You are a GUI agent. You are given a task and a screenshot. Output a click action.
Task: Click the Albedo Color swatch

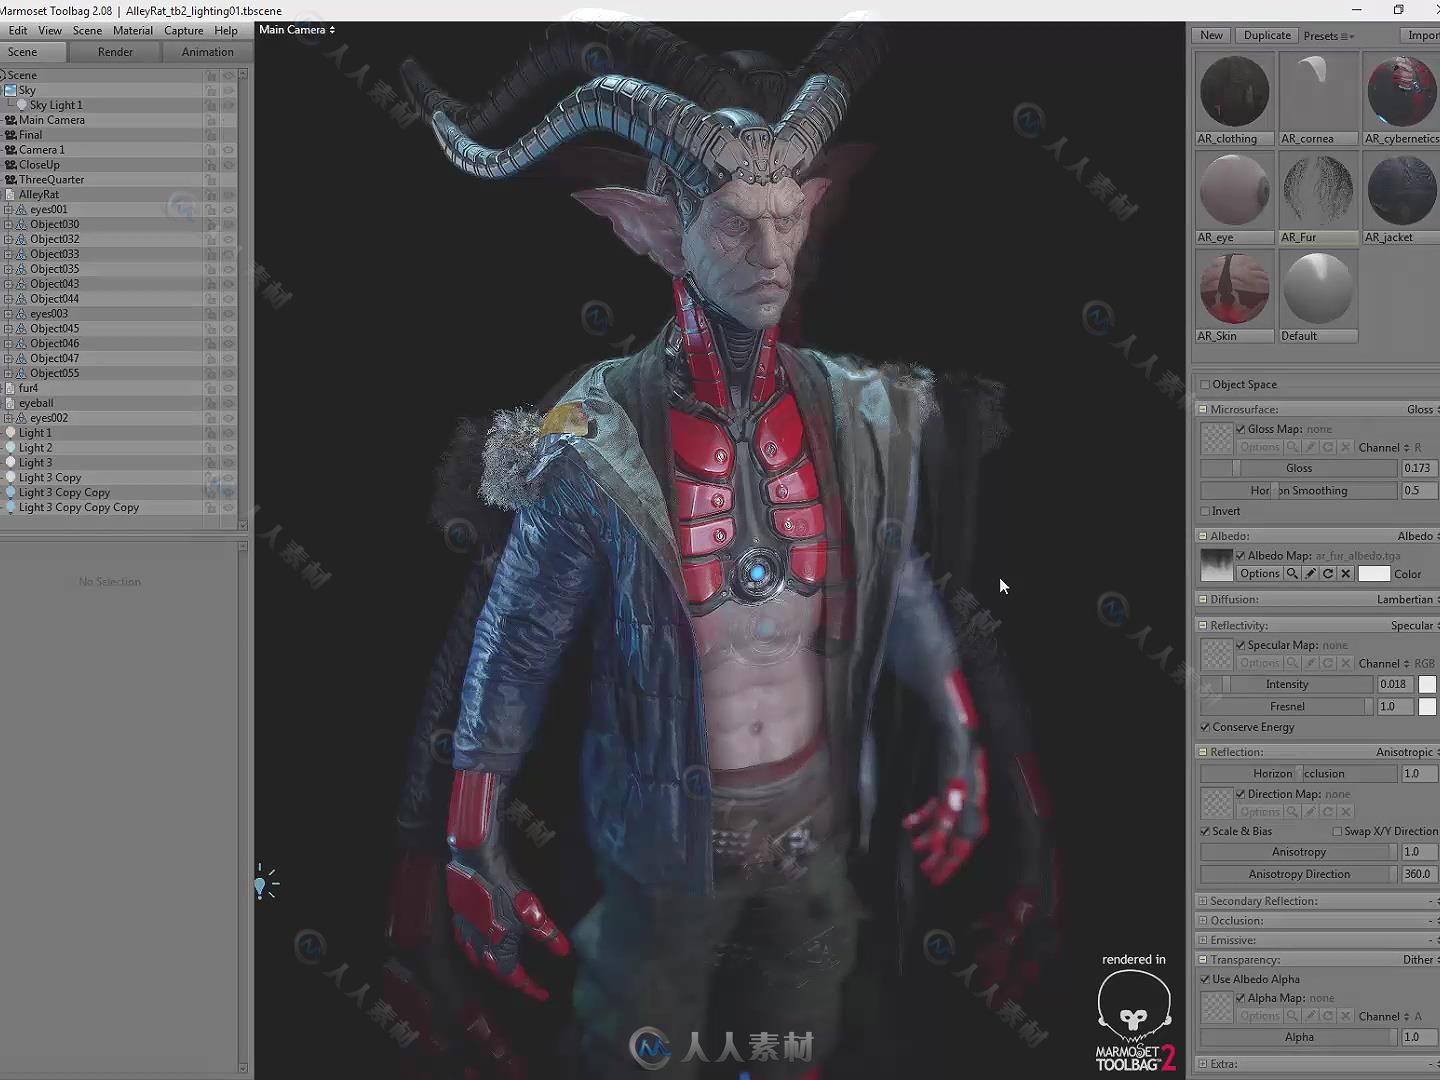tap(1373, 574)
